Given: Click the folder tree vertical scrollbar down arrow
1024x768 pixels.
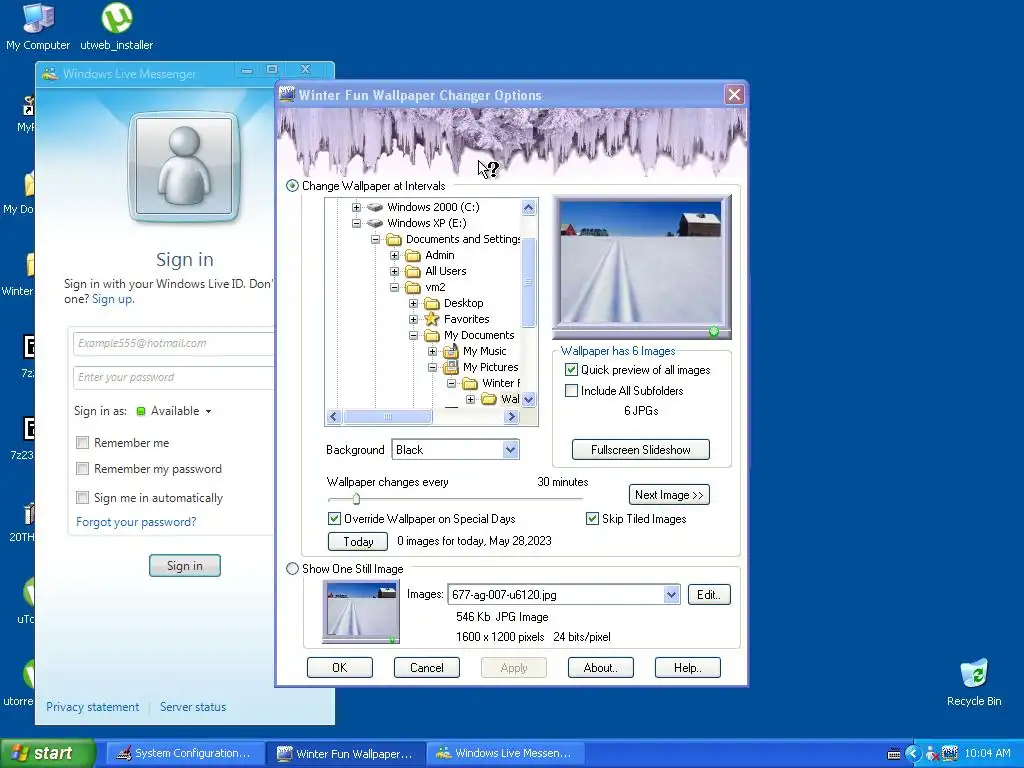Looking at the screenshot, I should (x=528, y=399).
